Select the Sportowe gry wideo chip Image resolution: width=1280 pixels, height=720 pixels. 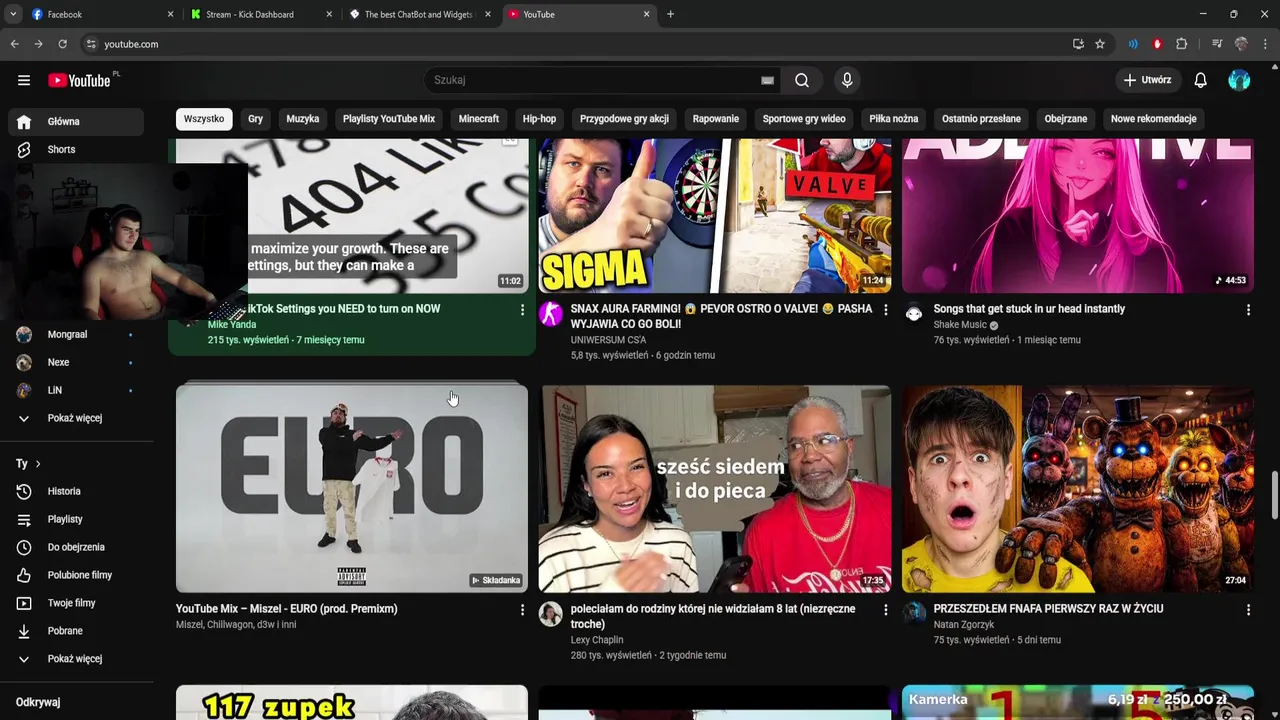click(x=804, y=119)
